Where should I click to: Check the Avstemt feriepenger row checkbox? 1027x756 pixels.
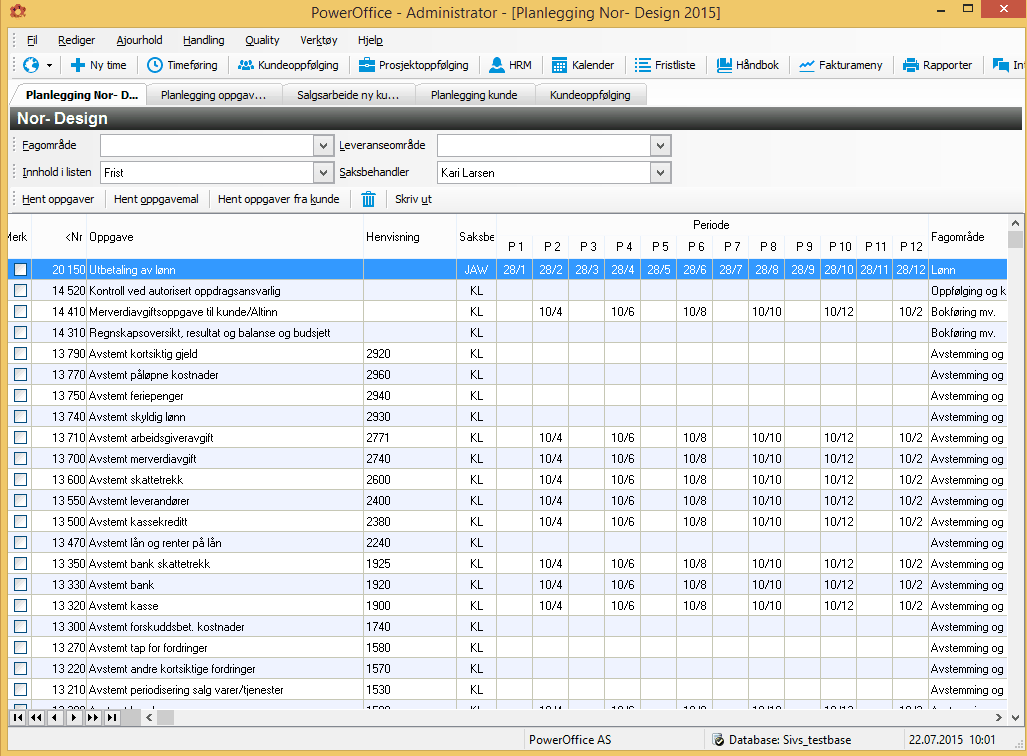(20, 395)
